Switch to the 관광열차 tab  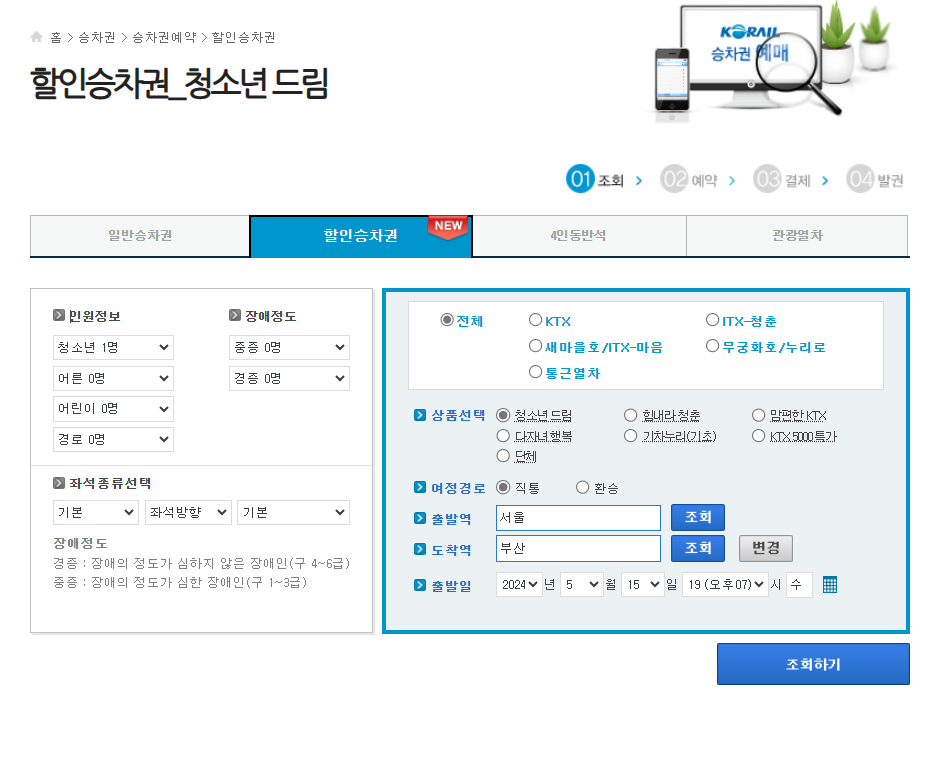tap(796, 236)
